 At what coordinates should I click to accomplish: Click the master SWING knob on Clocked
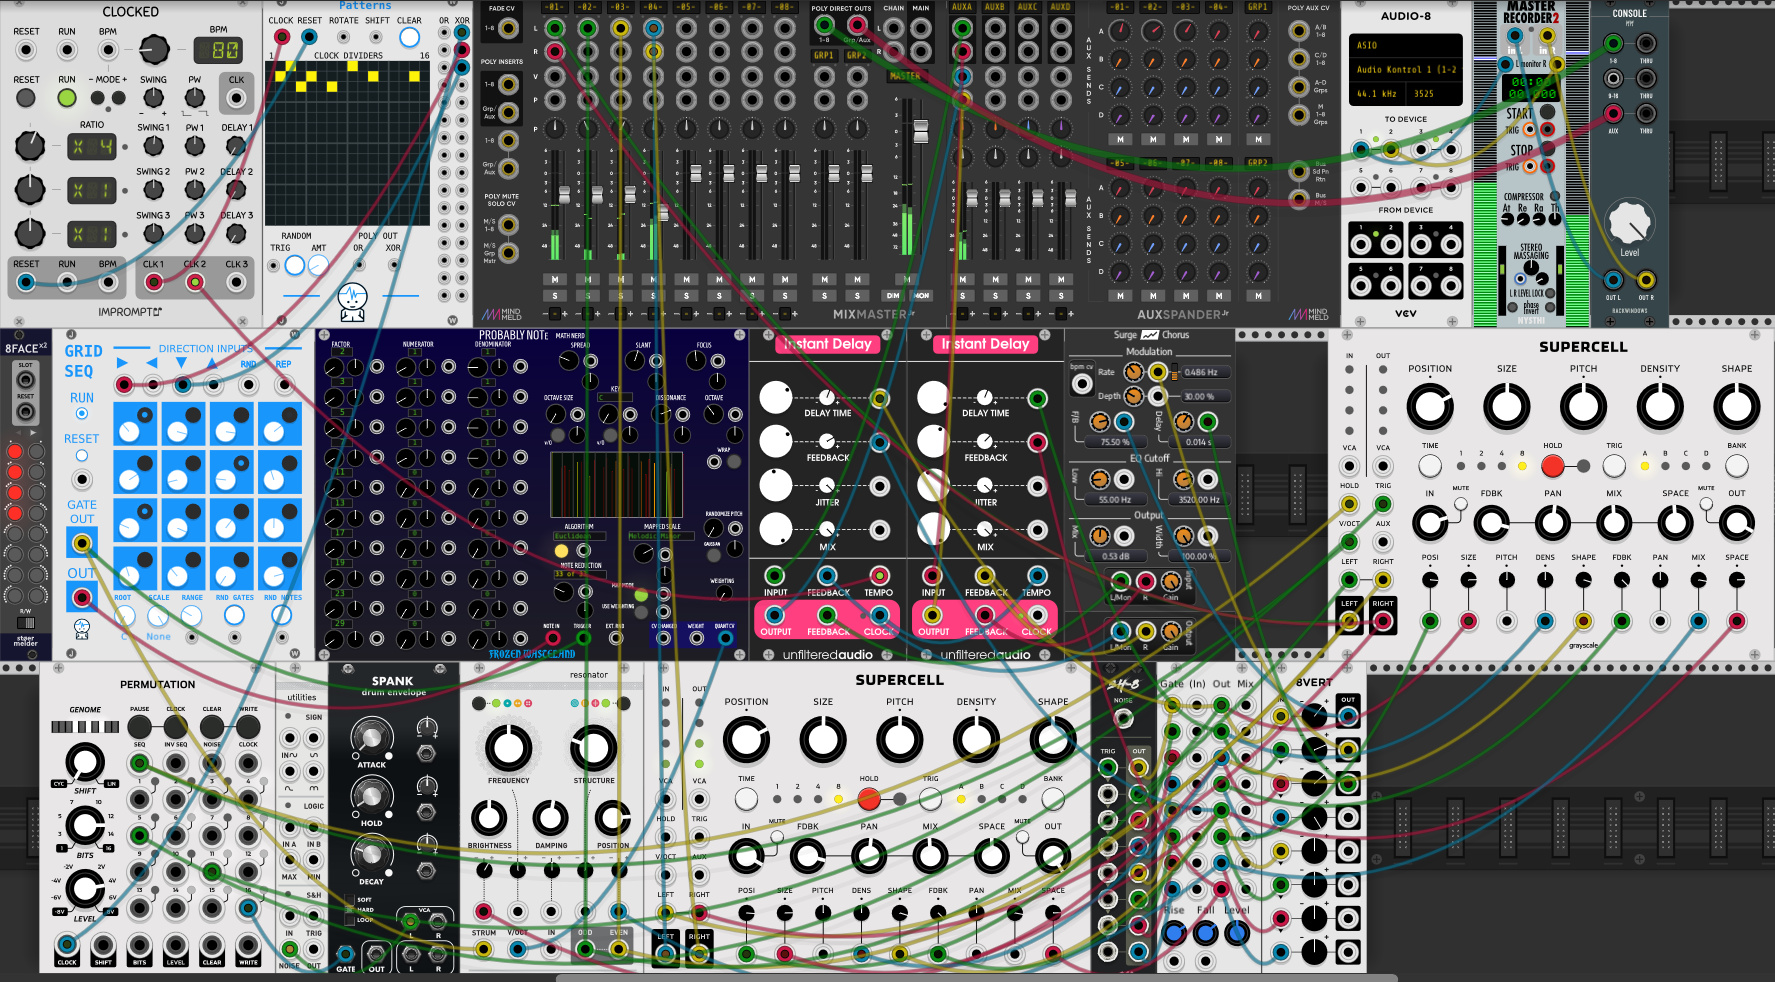pyautogui.click(x=153, y=98)
